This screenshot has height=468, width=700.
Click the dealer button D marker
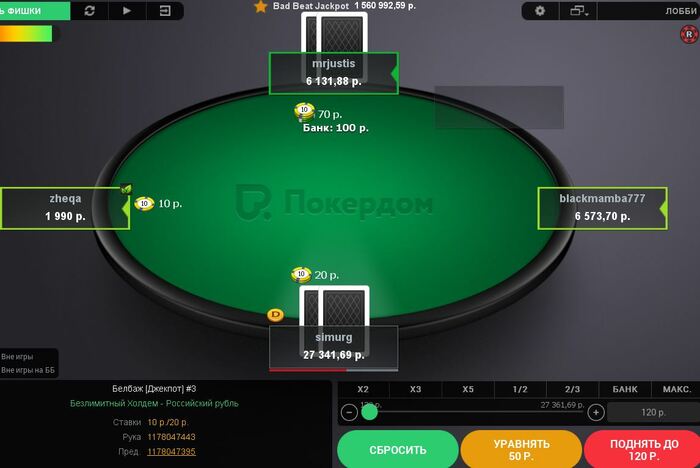tap(275, 315)
